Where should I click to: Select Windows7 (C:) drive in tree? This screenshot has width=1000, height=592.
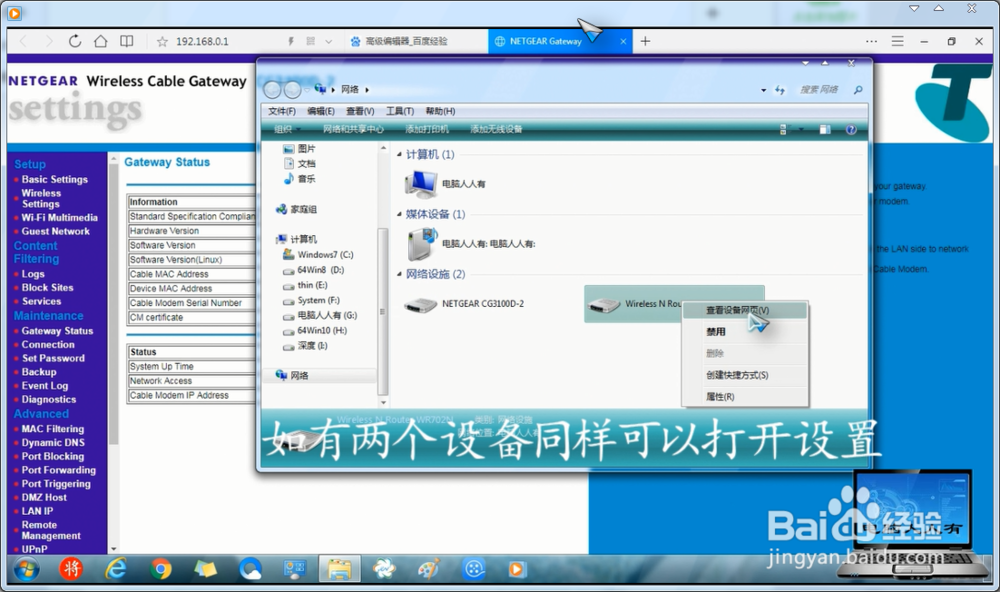pos(318,255)
